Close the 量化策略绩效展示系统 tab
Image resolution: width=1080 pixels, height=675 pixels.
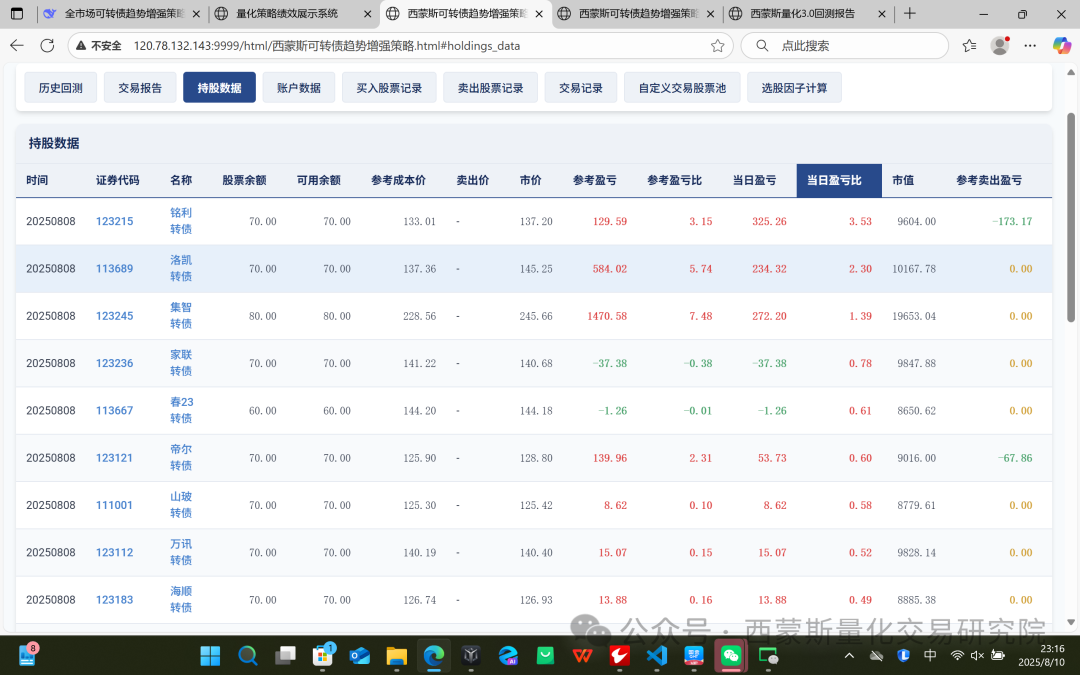366,14
